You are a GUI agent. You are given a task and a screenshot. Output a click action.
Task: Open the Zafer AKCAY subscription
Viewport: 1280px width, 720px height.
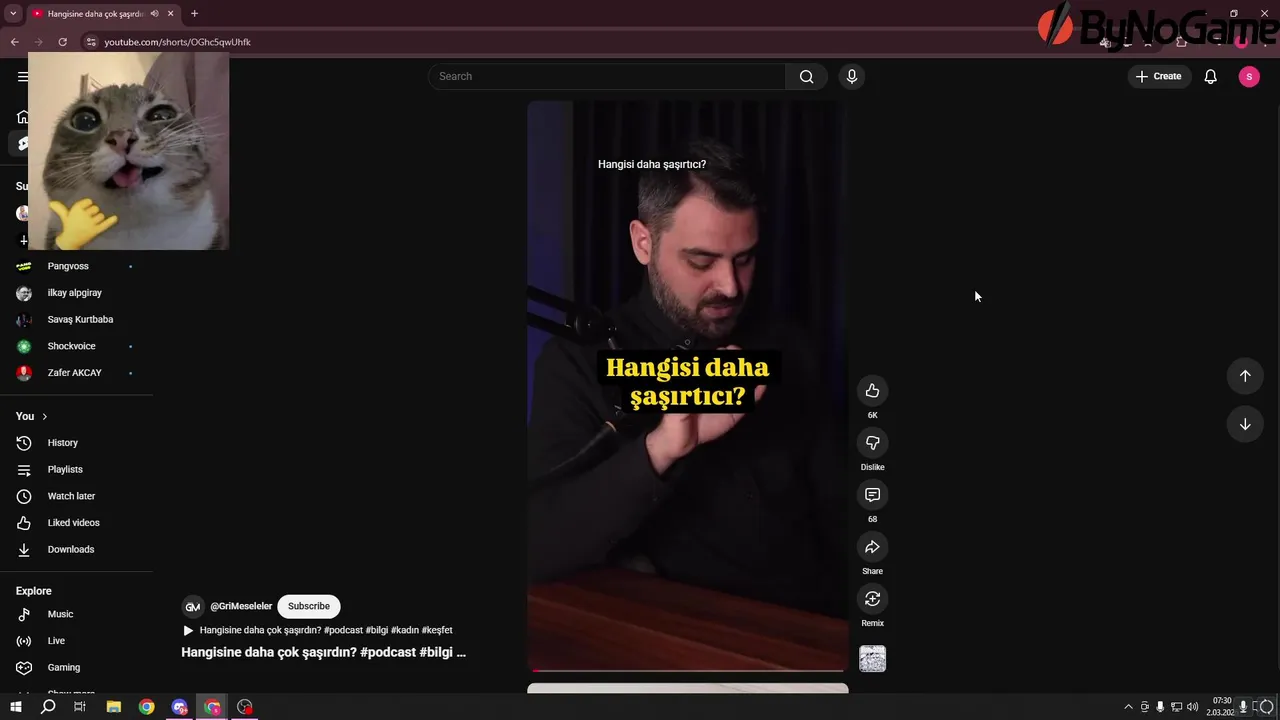pos(76,373)
